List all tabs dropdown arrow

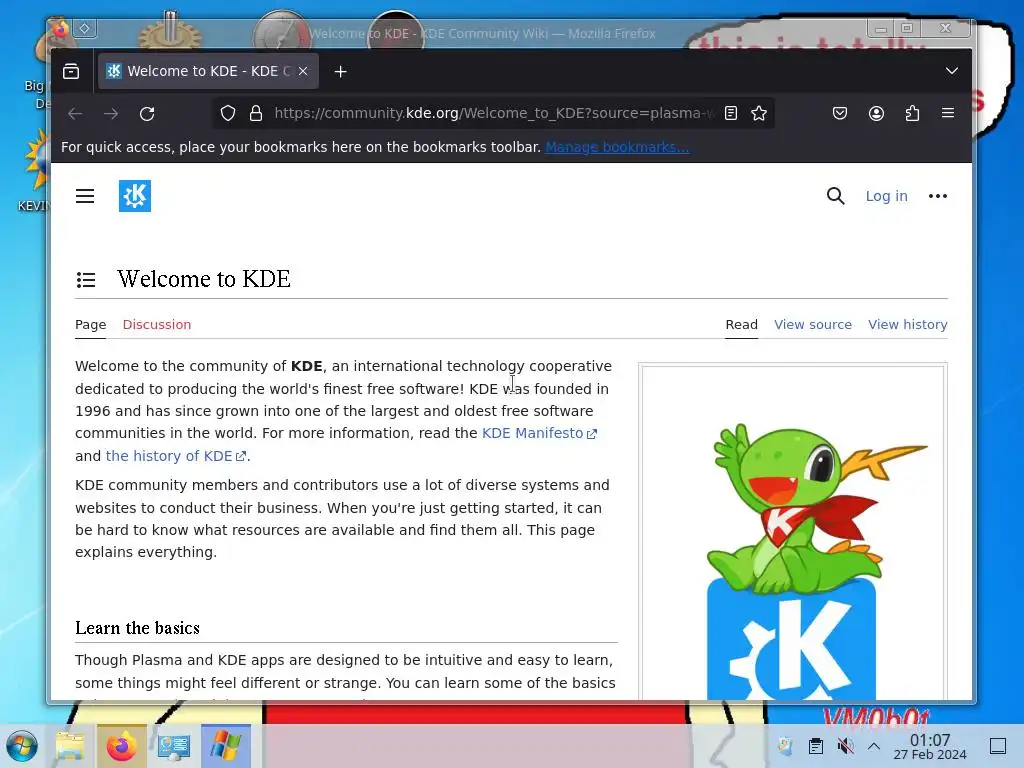(952, 71)
